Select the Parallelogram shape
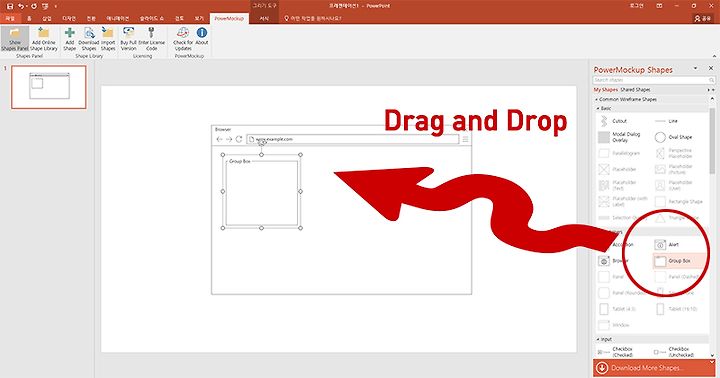The width and height of the screenshot is (720, 378). [619, 153]
